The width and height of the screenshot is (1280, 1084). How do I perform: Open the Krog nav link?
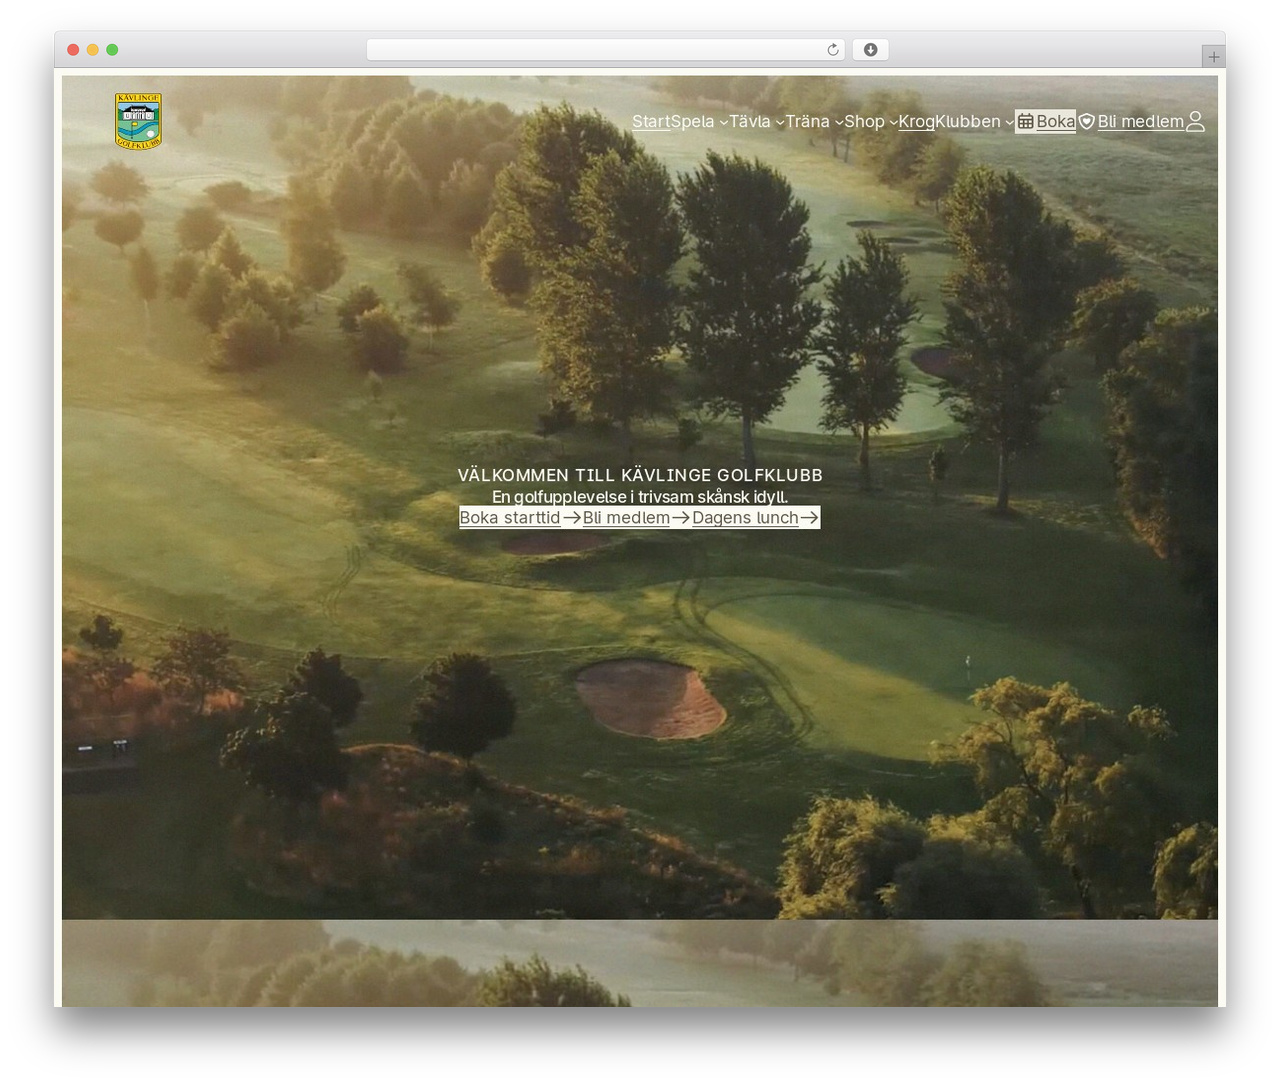tap(916, 122)
